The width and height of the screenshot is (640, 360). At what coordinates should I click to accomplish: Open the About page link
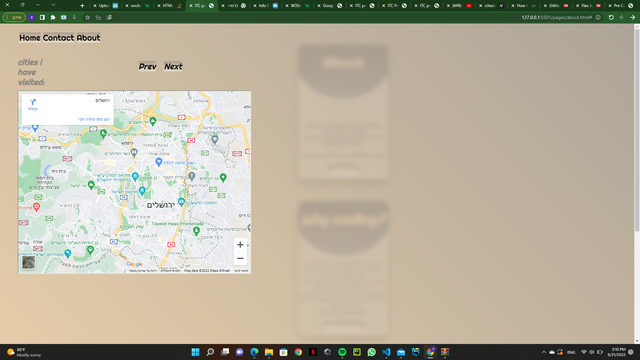tap(88, 38)
